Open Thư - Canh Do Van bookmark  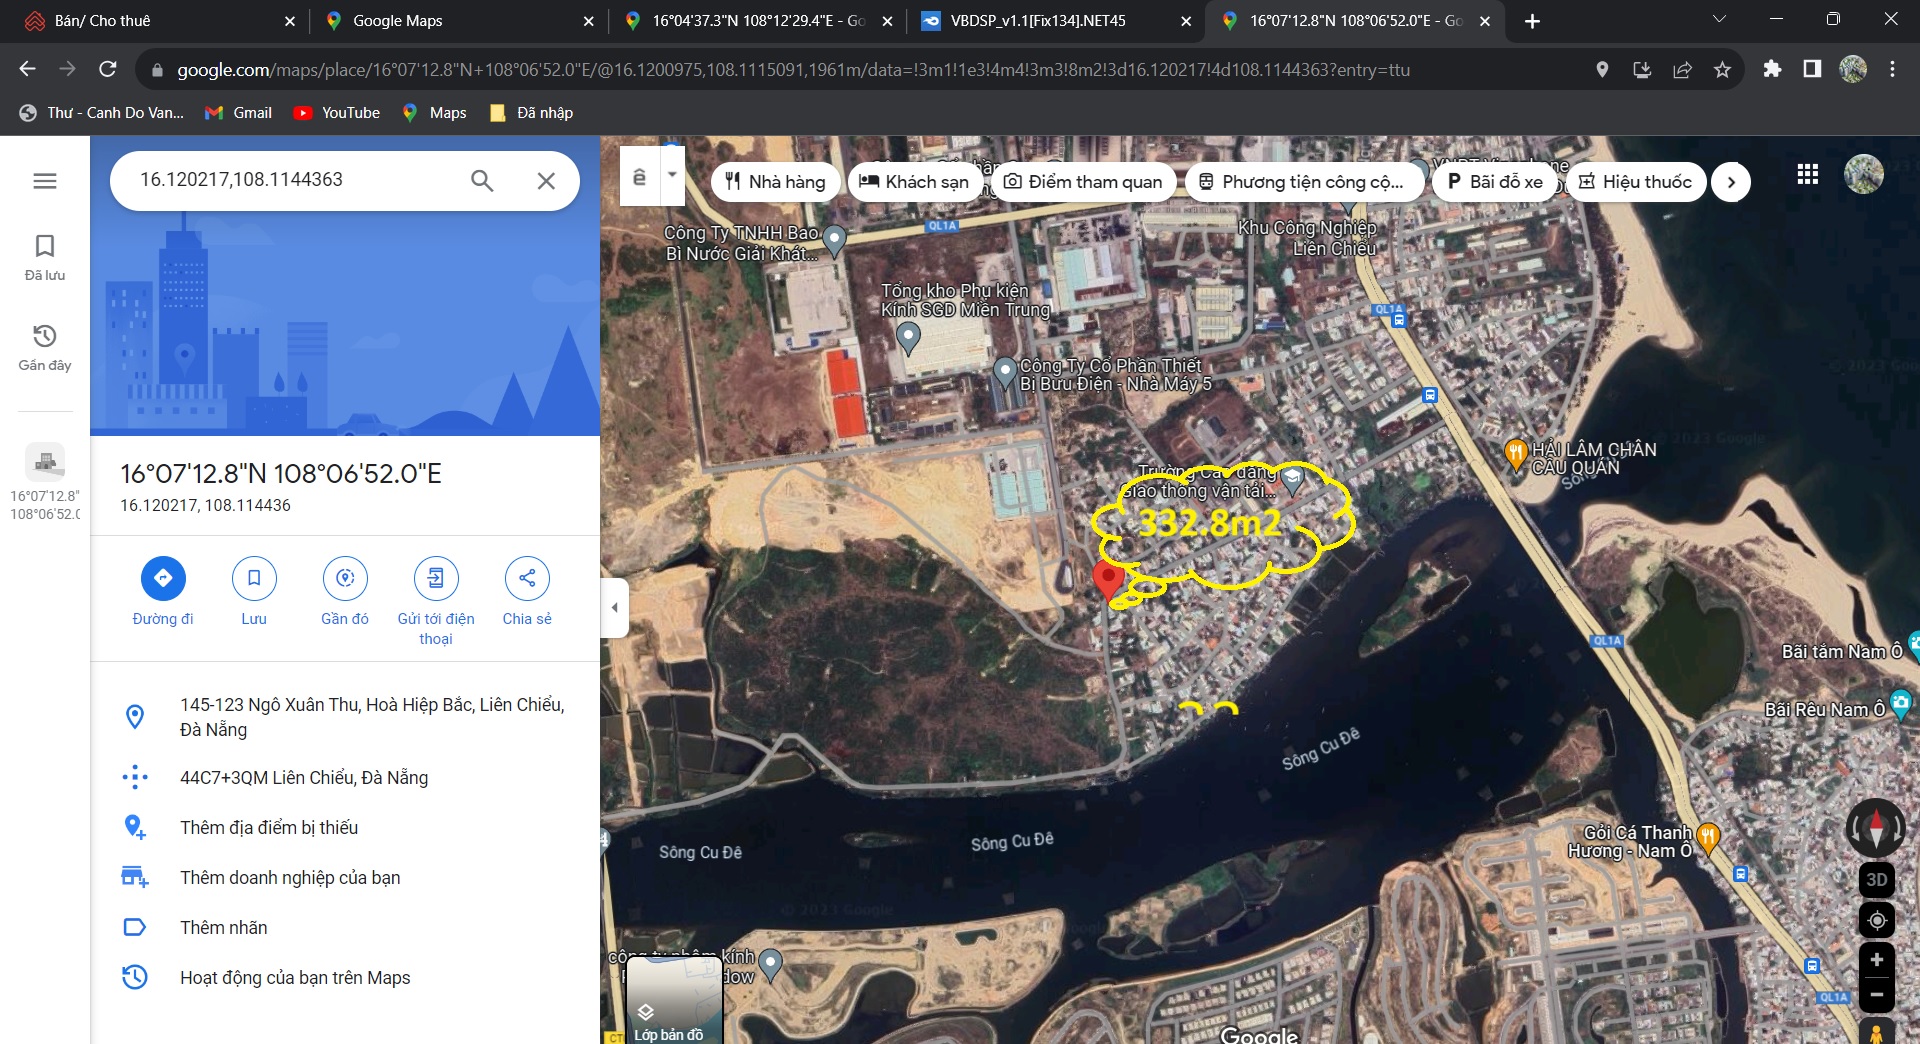tap(101, 113)
